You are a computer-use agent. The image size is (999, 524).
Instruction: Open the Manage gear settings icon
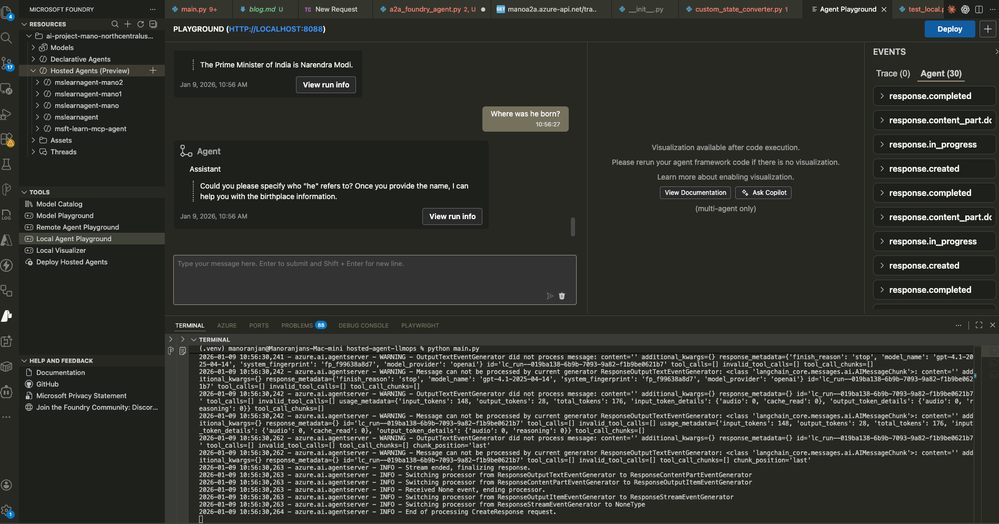pyautogui.click(x=7, y=511)
